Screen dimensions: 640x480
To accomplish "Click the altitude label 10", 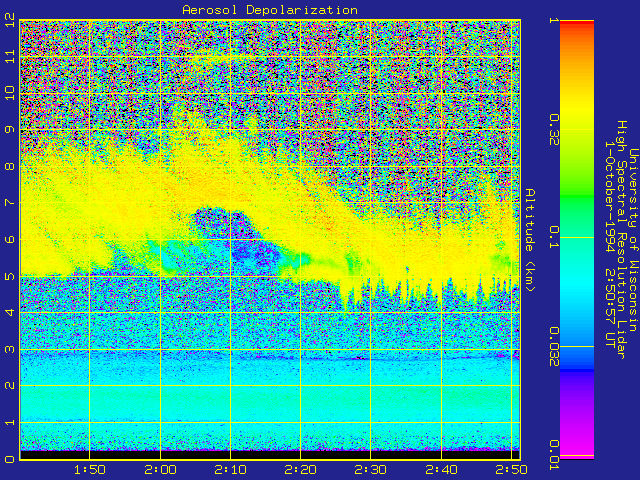I will (x=10, y=93).
